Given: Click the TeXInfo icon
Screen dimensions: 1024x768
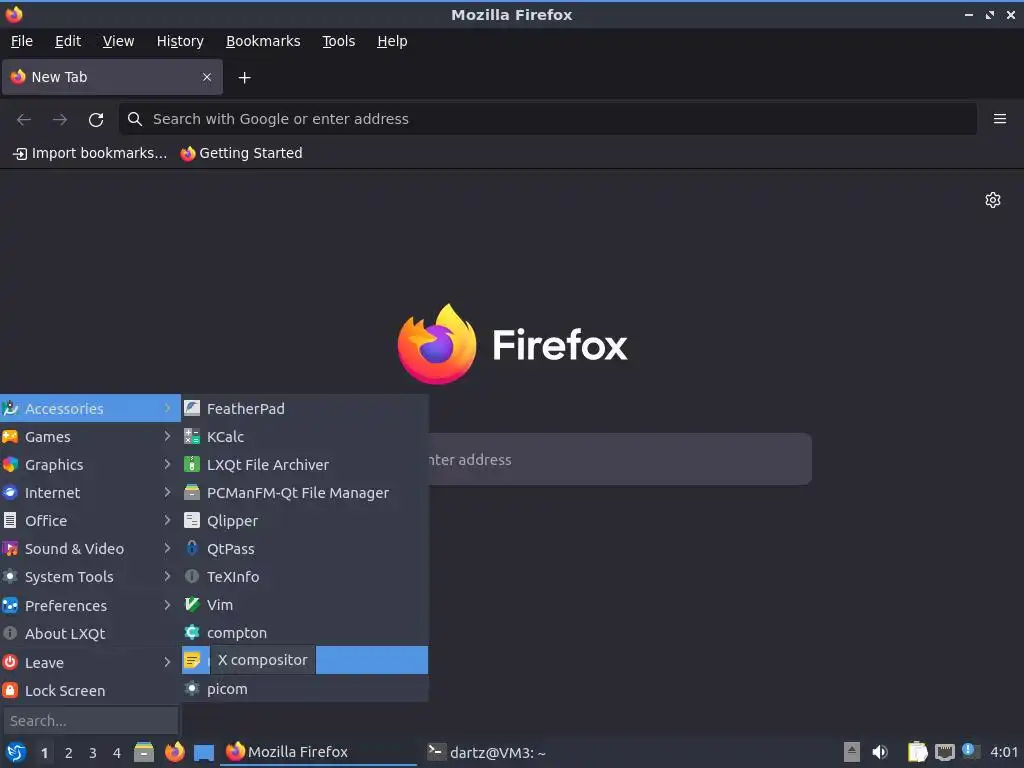Looking at the screenshot, I should click(192, 577).
